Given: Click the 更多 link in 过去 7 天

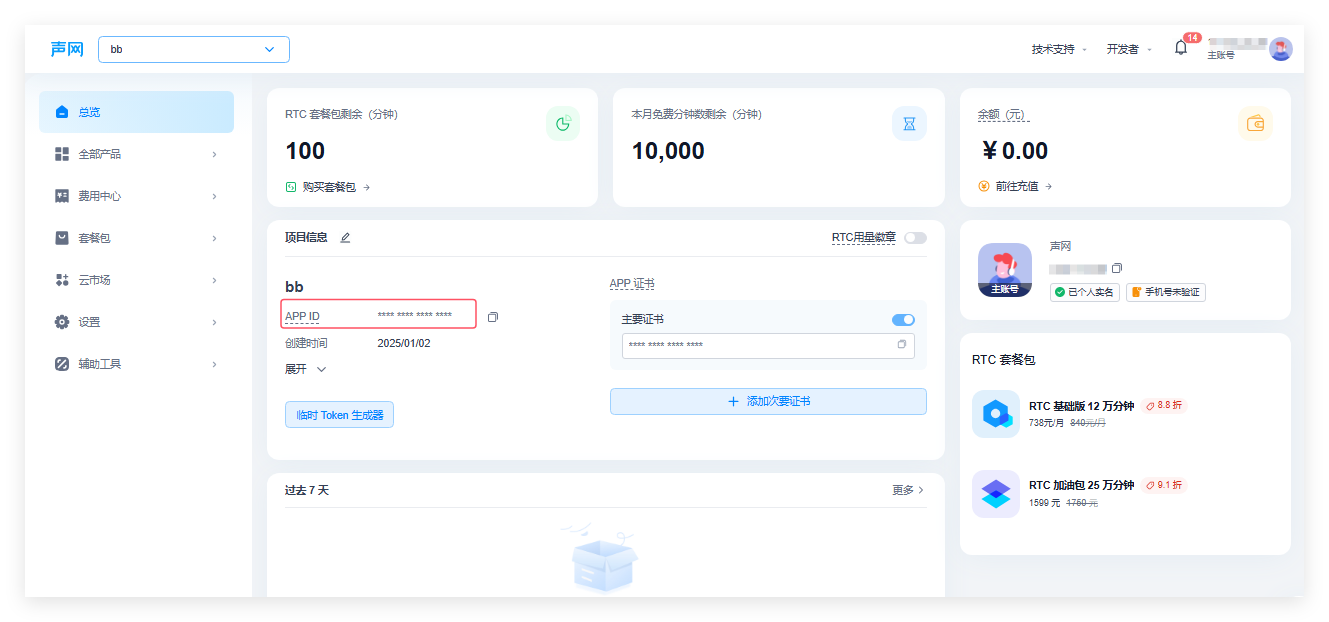Looking at the screenshot, I should pos(908,490).
